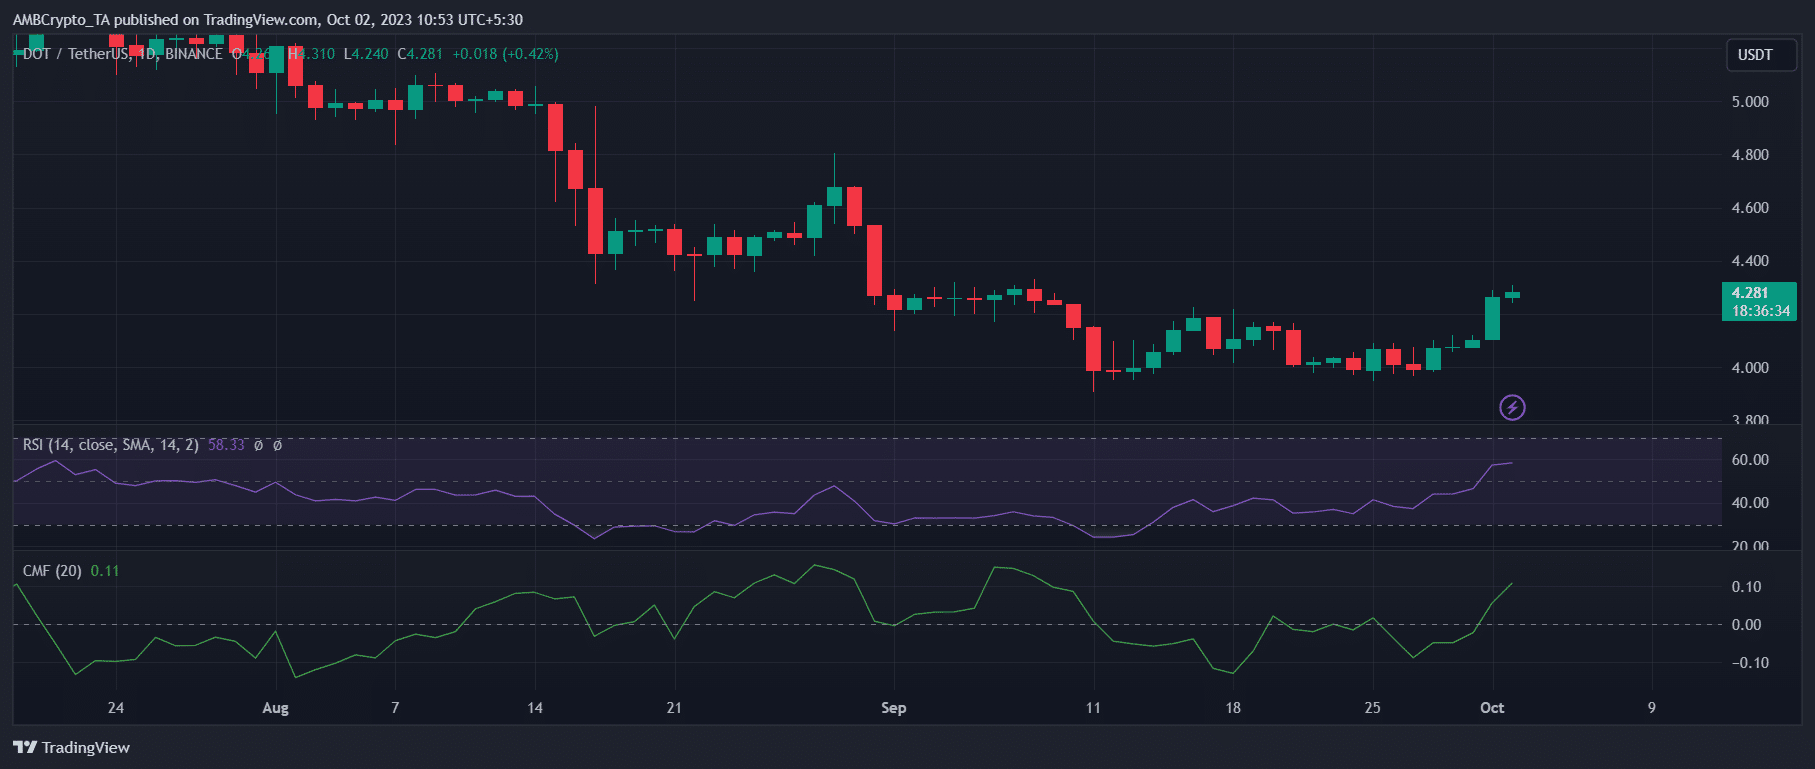Image resolution: width=1815 pixels, height=769 pixels.
Task: Click the 60.00 level on RSI scale
Action: pos(1750,460)
